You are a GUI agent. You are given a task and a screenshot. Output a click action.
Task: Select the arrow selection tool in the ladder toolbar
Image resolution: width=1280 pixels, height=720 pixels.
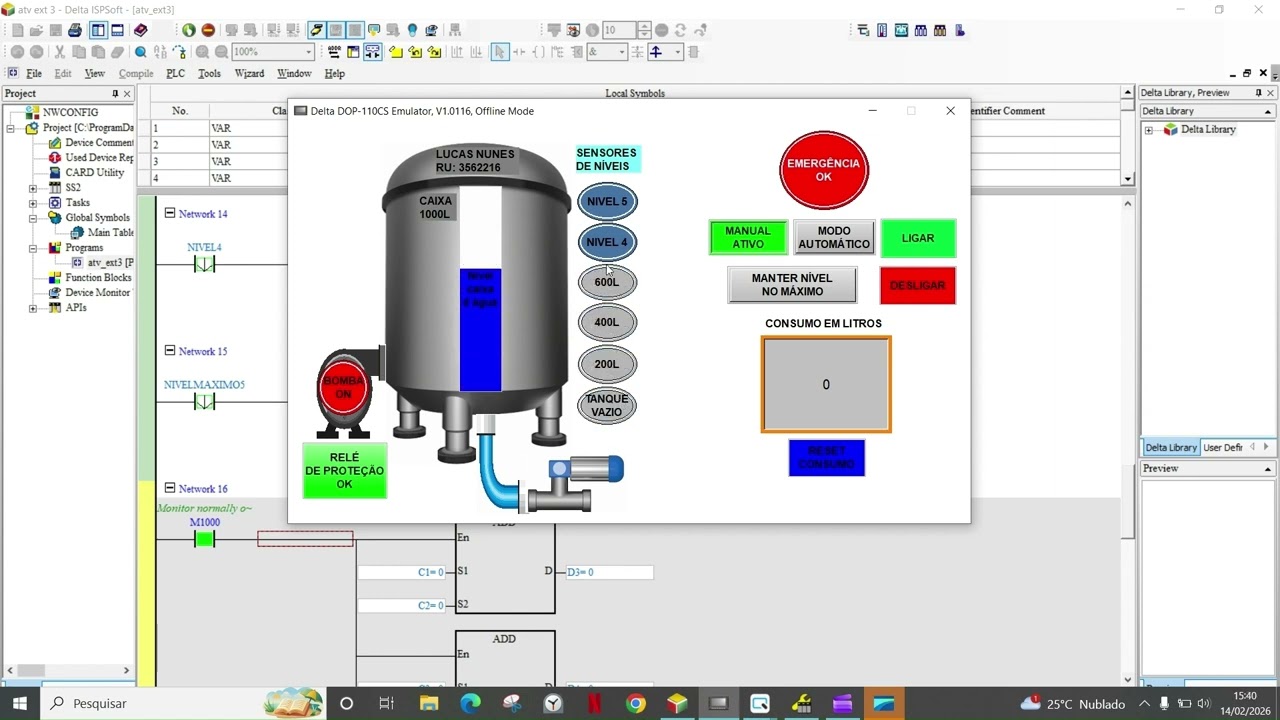pyautogui.click(x=499, y=52)
